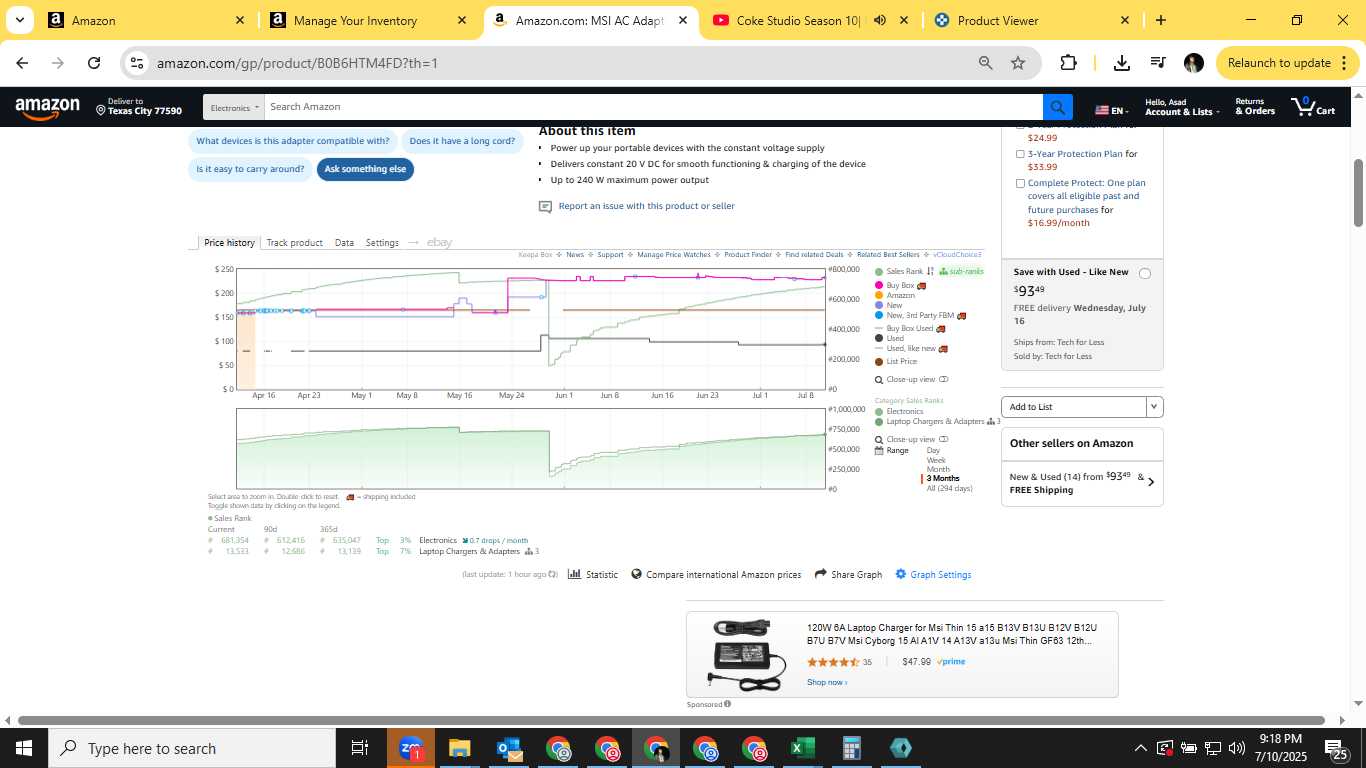Open Returns & Orders link

tap(1255, 106)
